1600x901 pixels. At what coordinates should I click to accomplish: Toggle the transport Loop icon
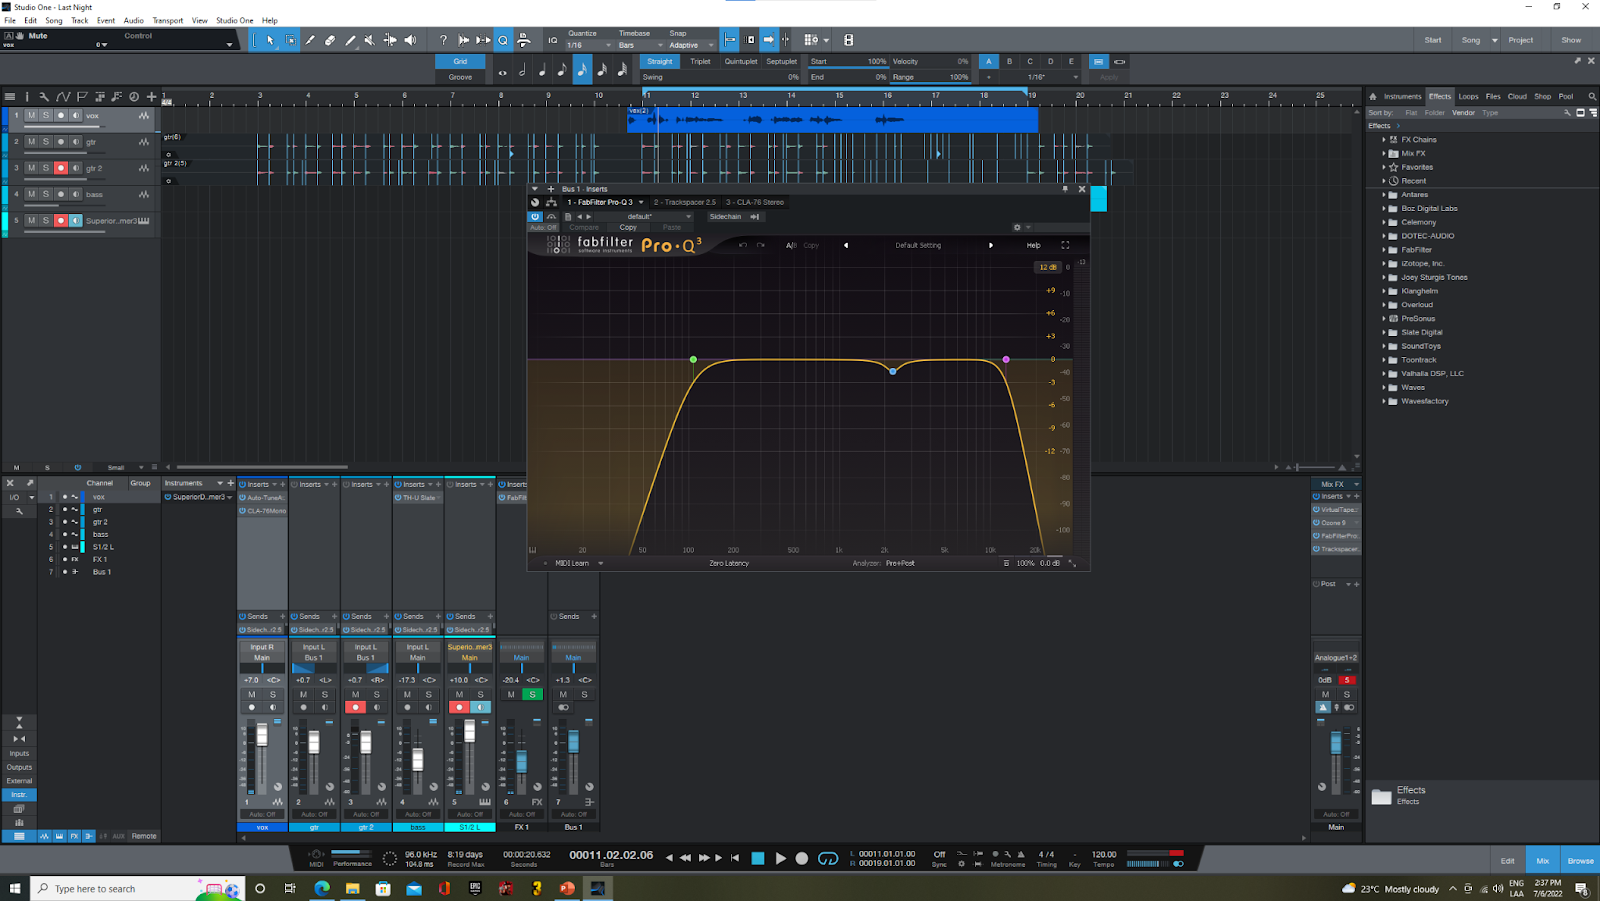[x=828, y=858]
